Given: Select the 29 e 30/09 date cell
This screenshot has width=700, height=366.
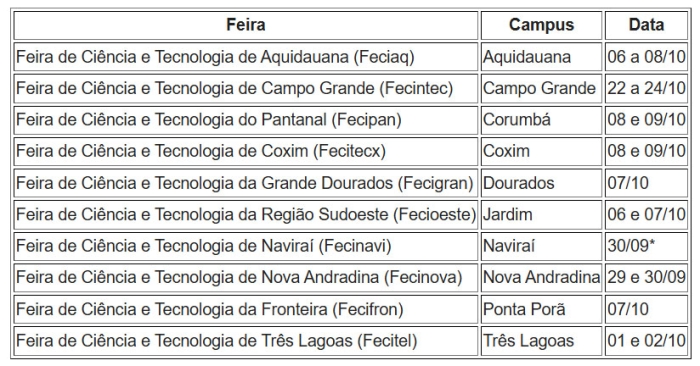Looking at the screenshot, I should click(x=646, y=278).
